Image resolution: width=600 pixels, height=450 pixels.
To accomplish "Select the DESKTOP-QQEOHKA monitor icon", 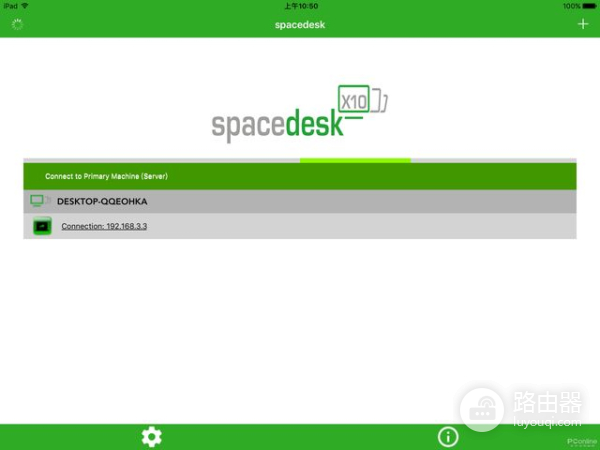I will pos(40,201).
